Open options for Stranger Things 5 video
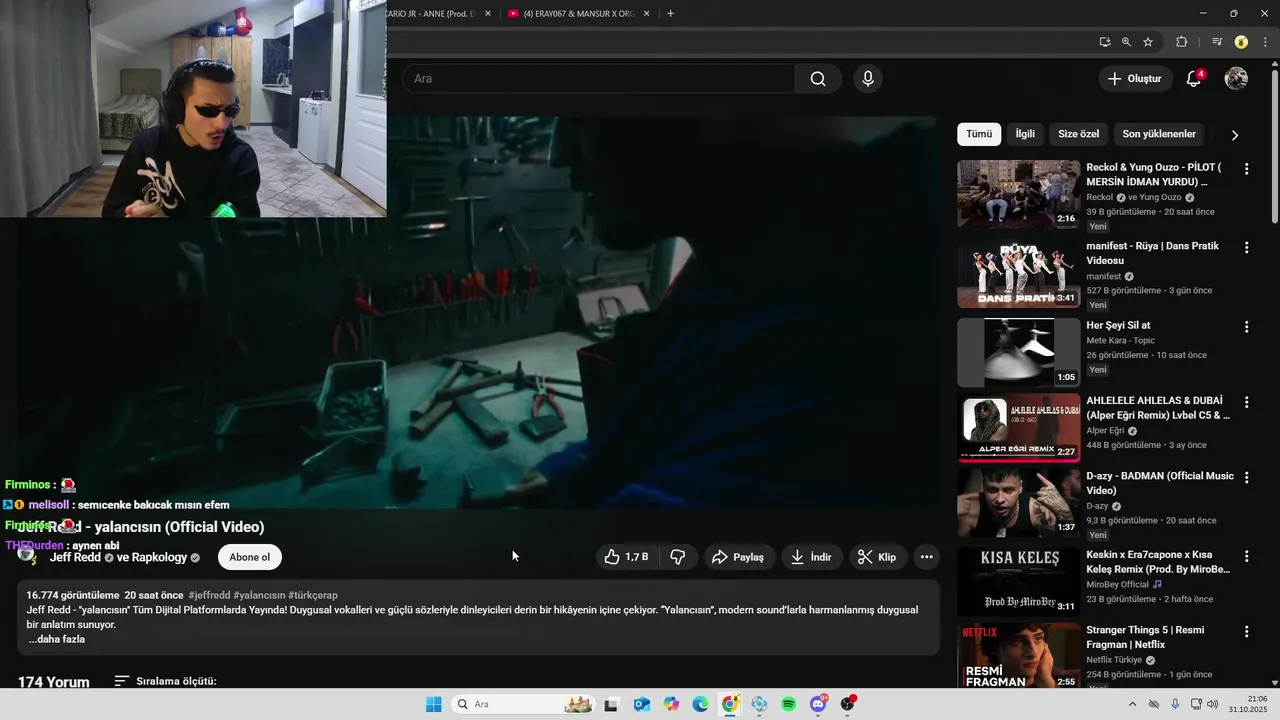 (1246, 632)
